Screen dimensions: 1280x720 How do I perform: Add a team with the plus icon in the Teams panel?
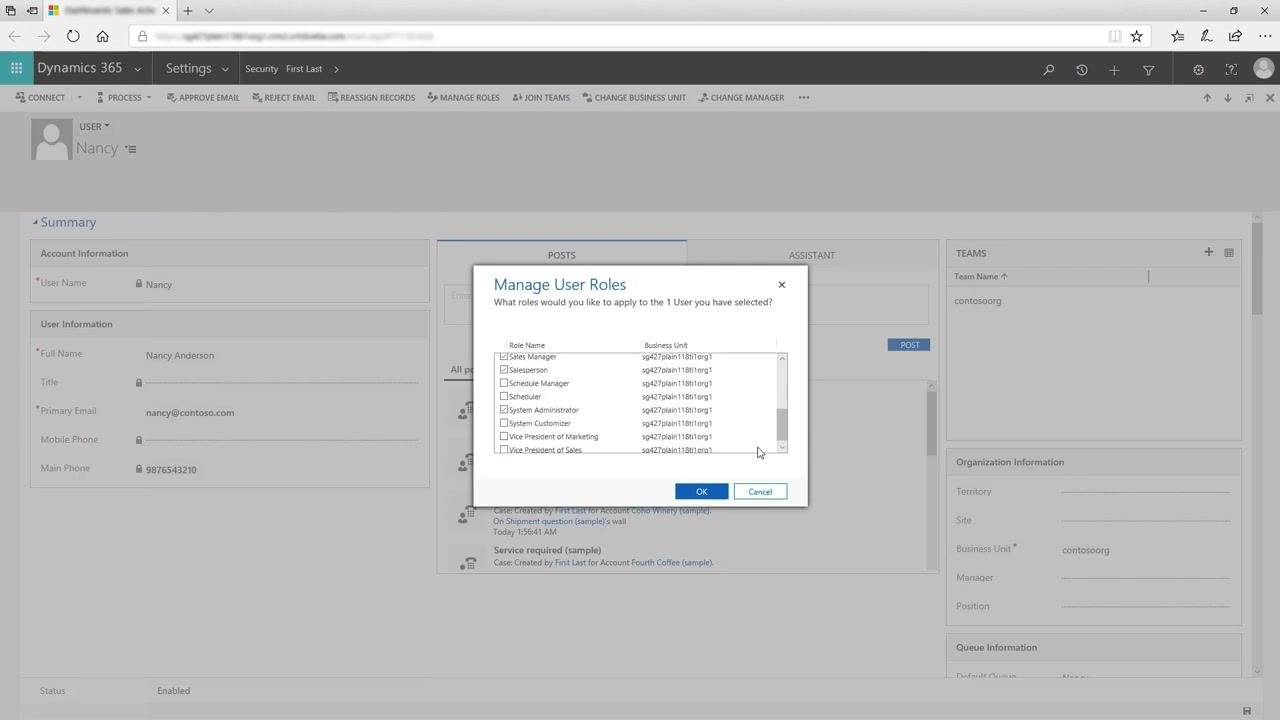pos(1208,252)
